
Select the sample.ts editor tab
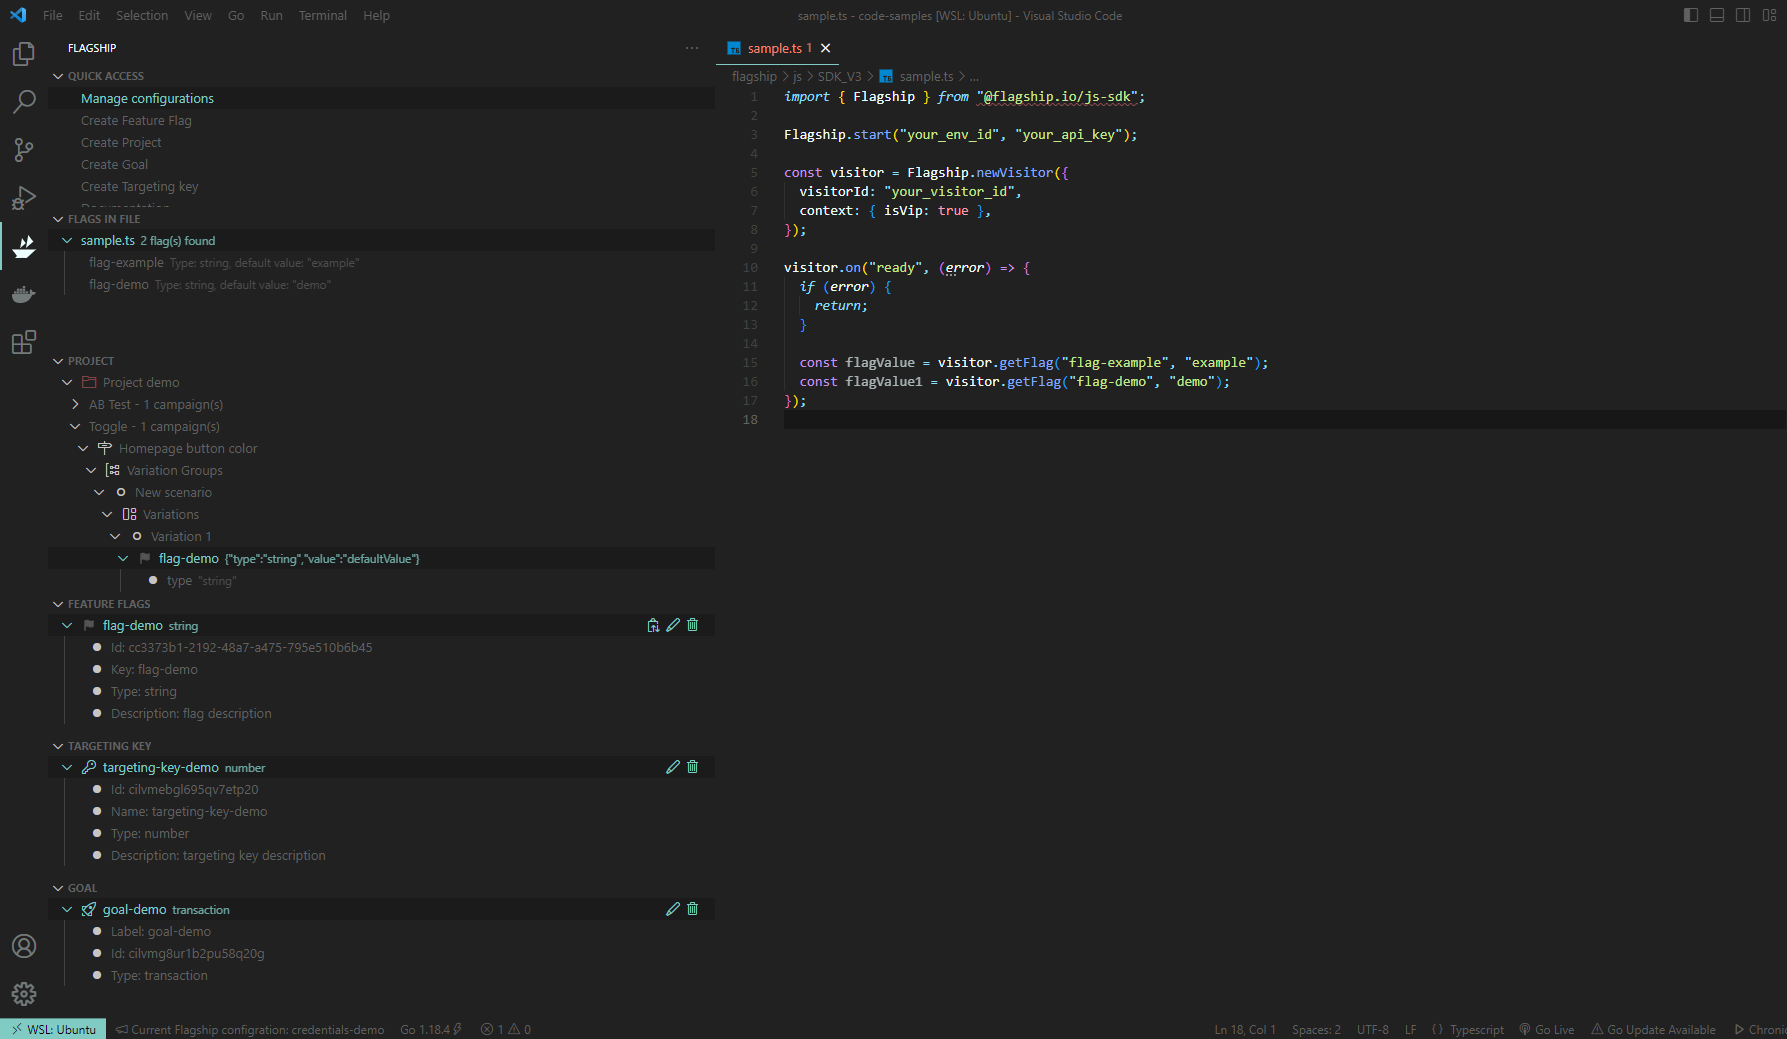pos(778,48)
